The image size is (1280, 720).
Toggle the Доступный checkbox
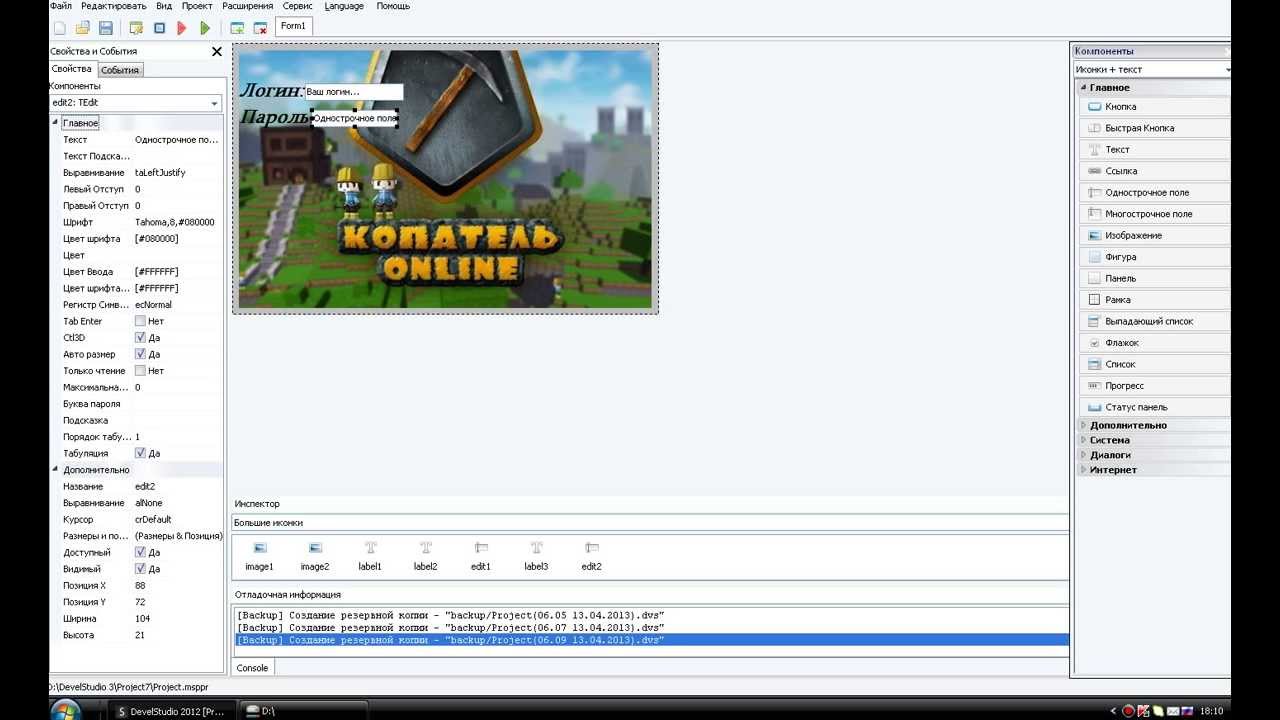[x=140, y=552]
